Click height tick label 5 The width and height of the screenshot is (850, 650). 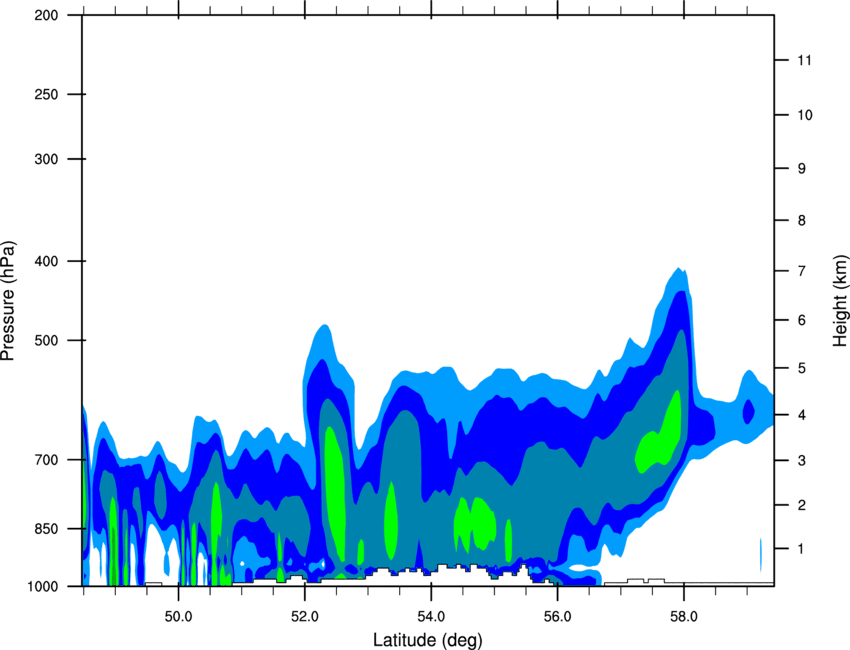(802, 368)
